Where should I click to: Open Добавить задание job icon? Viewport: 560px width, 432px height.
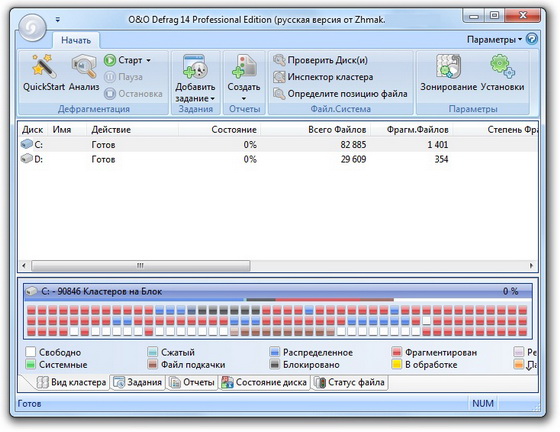coord(195,66)
